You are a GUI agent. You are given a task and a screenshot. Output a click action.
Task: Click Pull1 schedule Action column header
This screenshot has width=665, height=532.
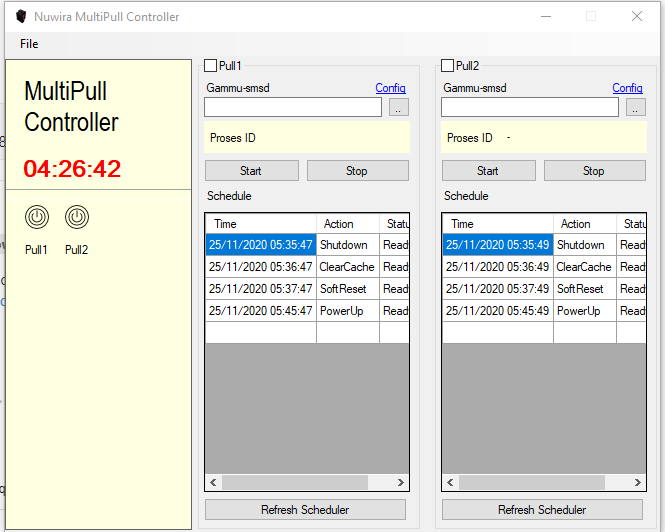point(348,224)
